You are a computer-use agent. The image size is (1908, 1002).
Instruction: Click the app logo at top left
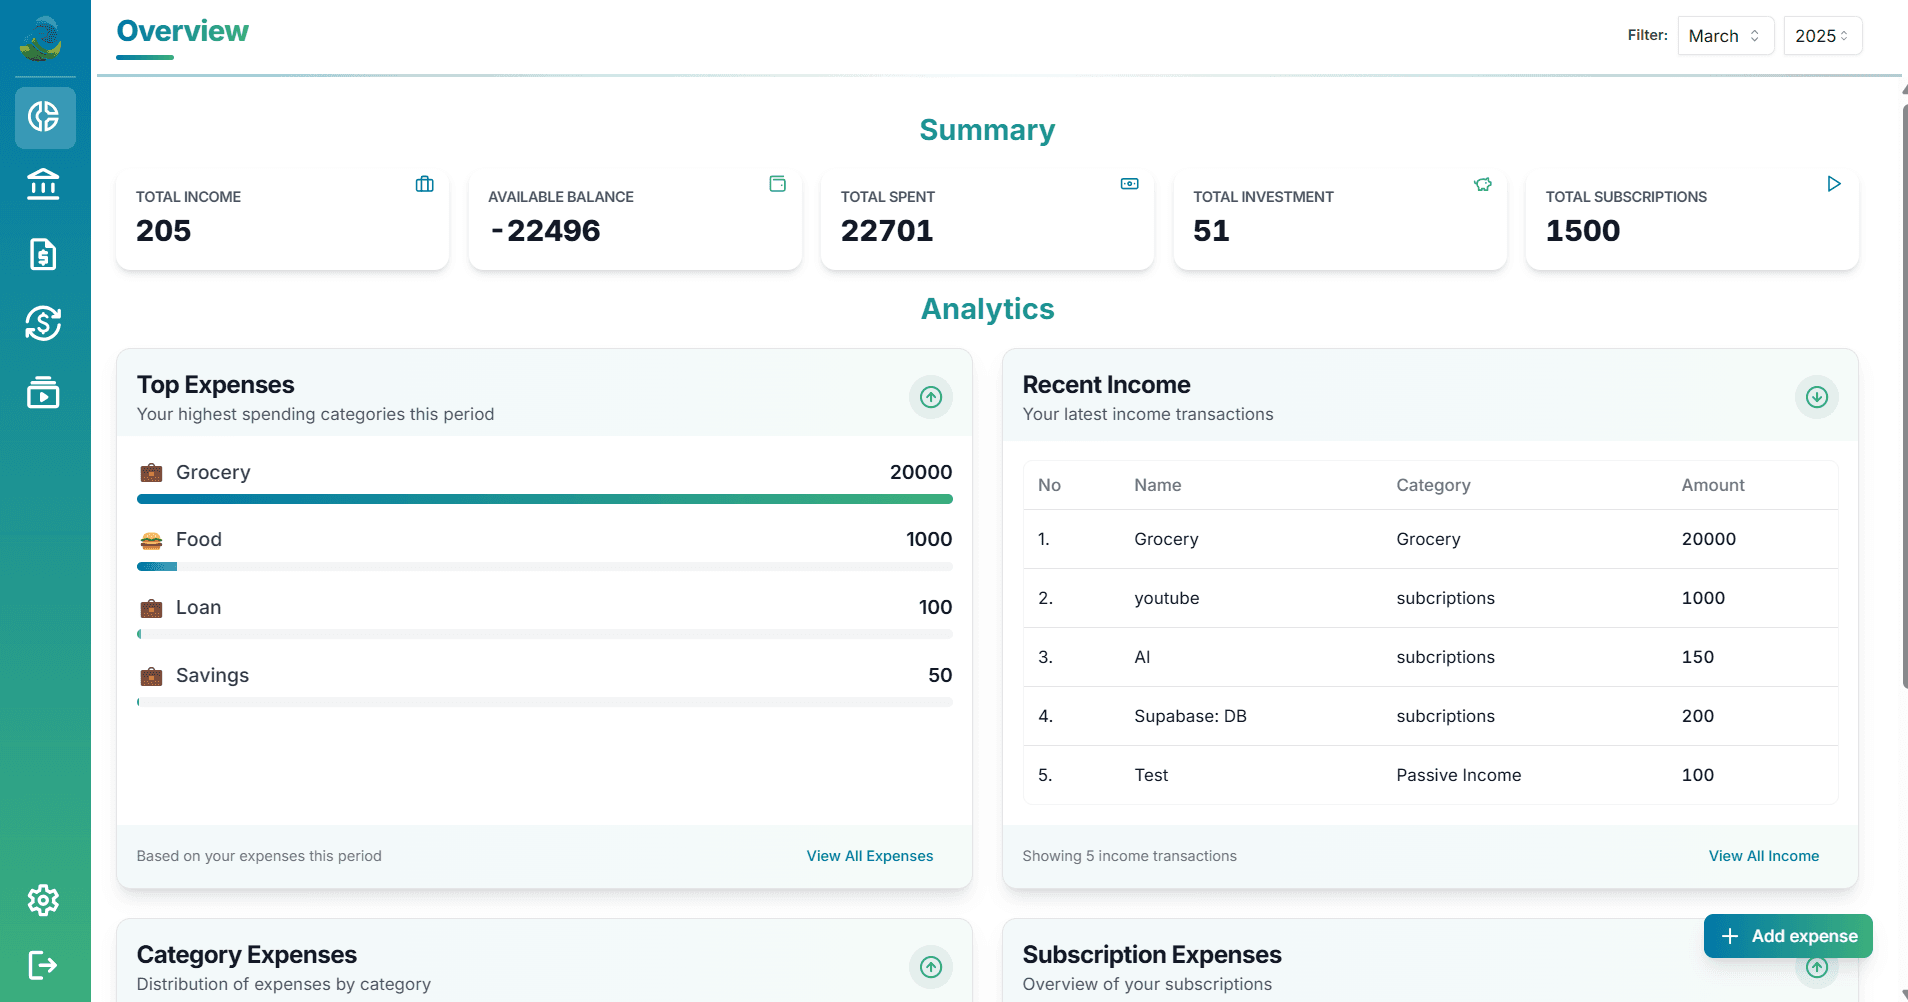(x=42, y=39)
